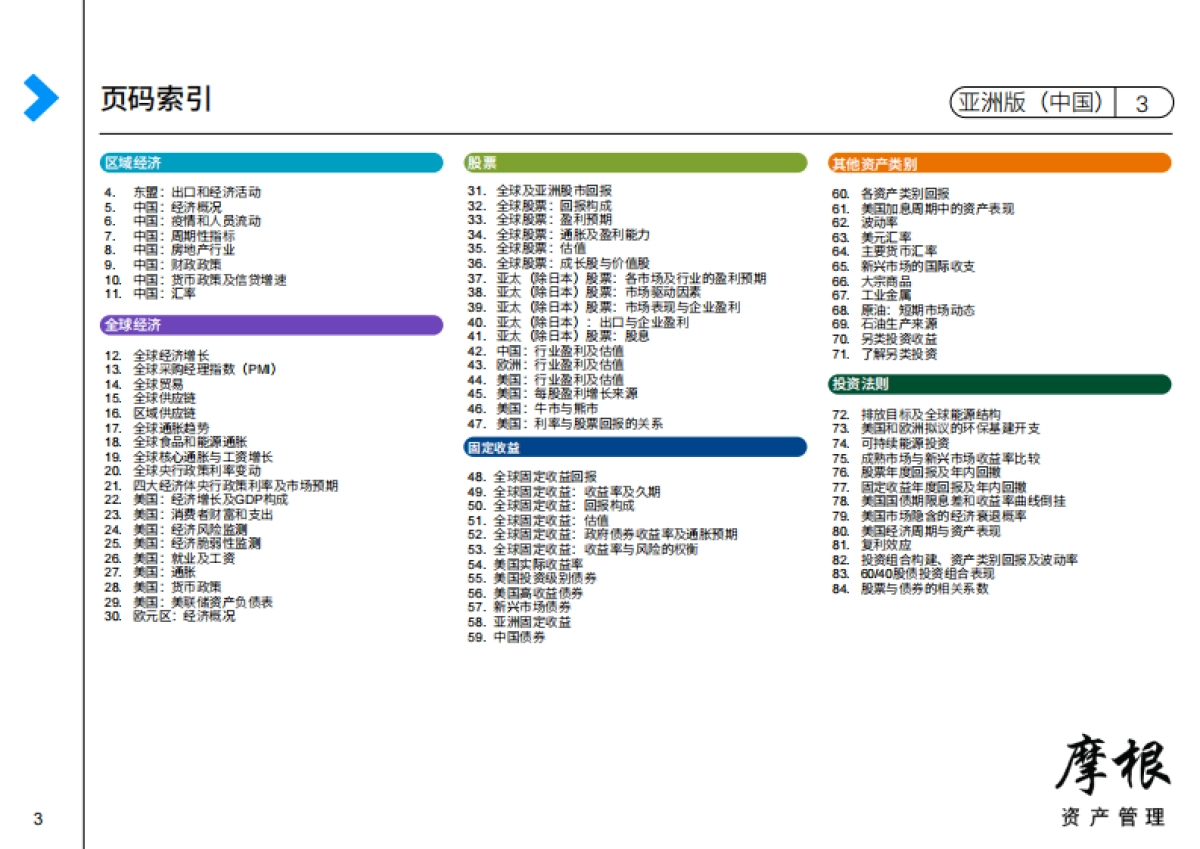
Task: Click the blue chevron arrow icon
Action: point(41,98)
